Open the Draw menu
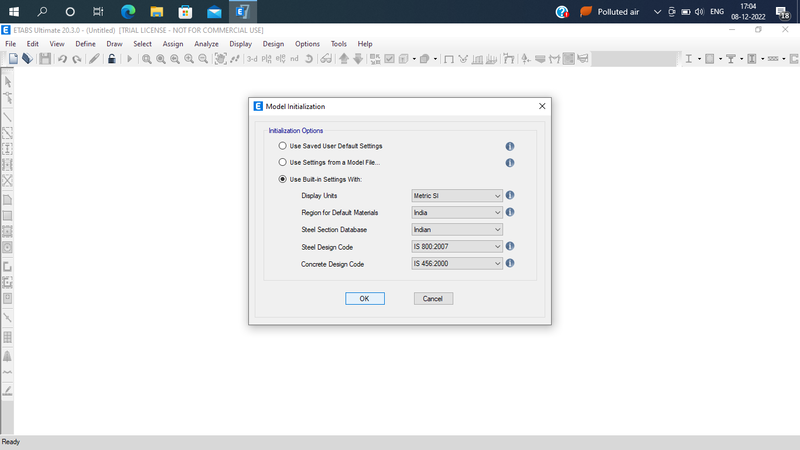800x450 pixels. (x=114, y=44)
